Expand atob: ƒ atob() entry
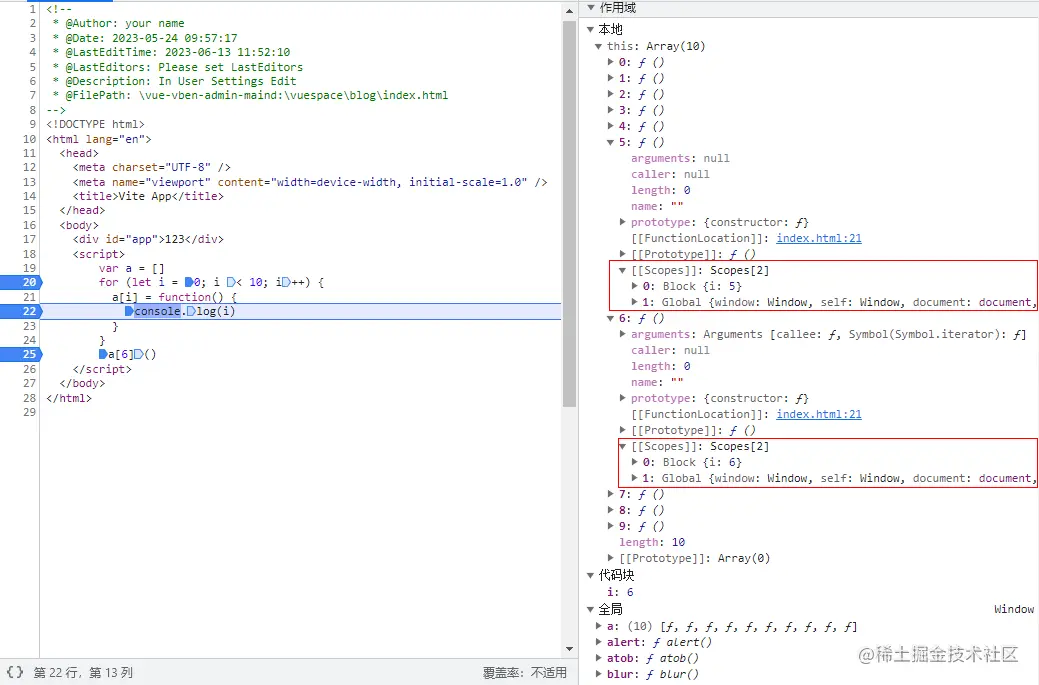 tap(599, 657)
